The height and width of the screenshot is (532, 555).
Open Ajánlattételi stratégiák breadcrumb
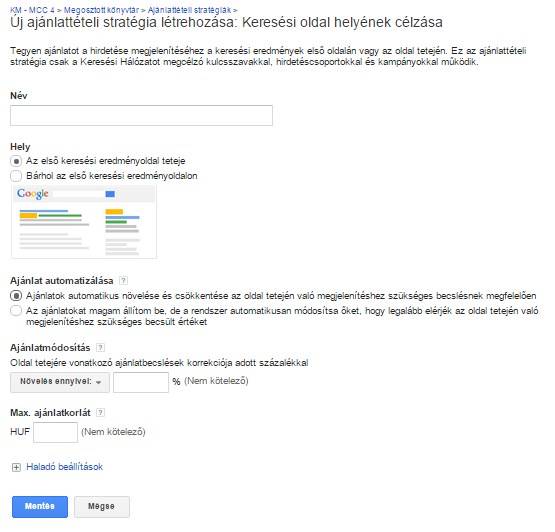point(189,10)
